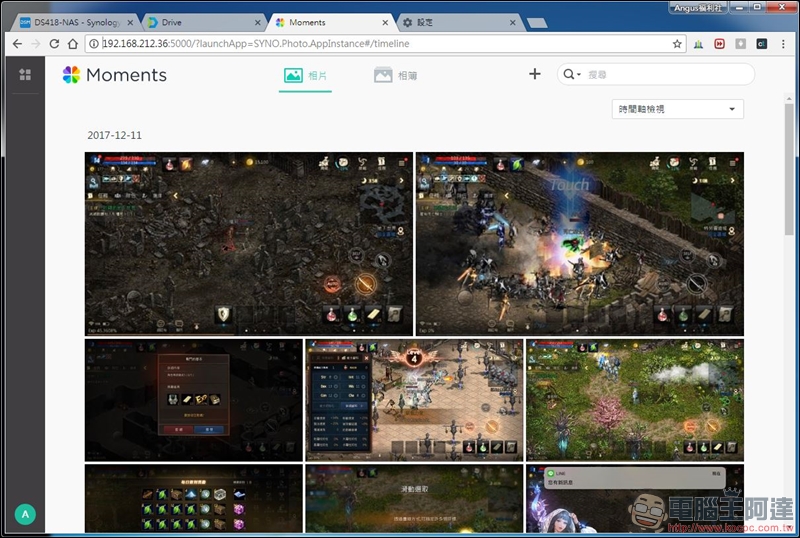Click the address bar URL
Viewport: 800px width, 538px height.
(x=256, y=44)
